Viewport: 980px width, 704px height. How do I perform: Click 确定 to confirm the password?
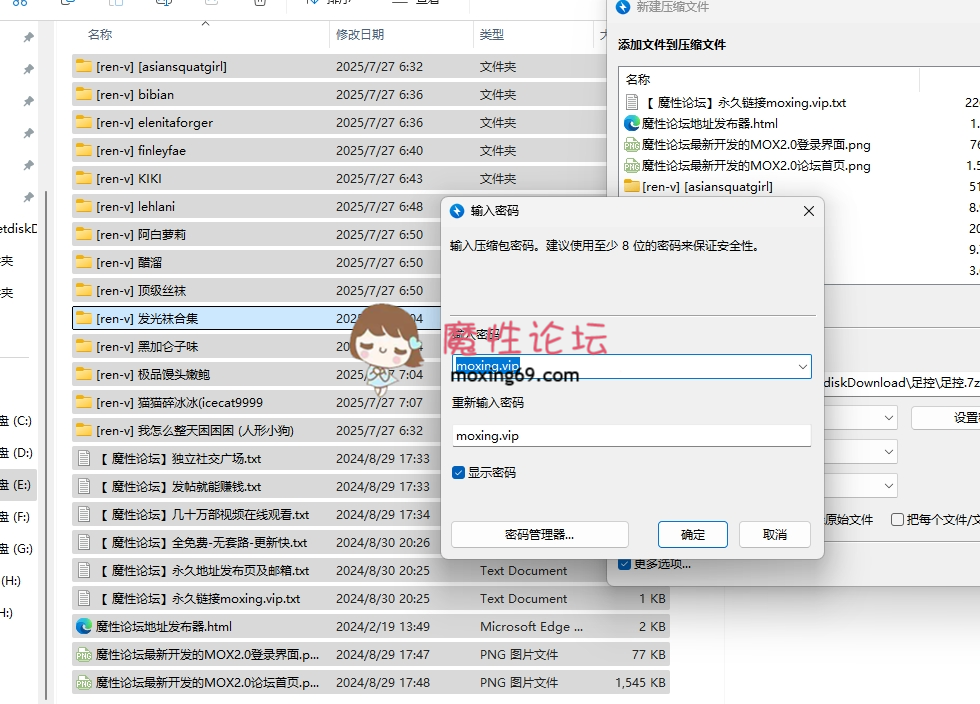(692, 535)
